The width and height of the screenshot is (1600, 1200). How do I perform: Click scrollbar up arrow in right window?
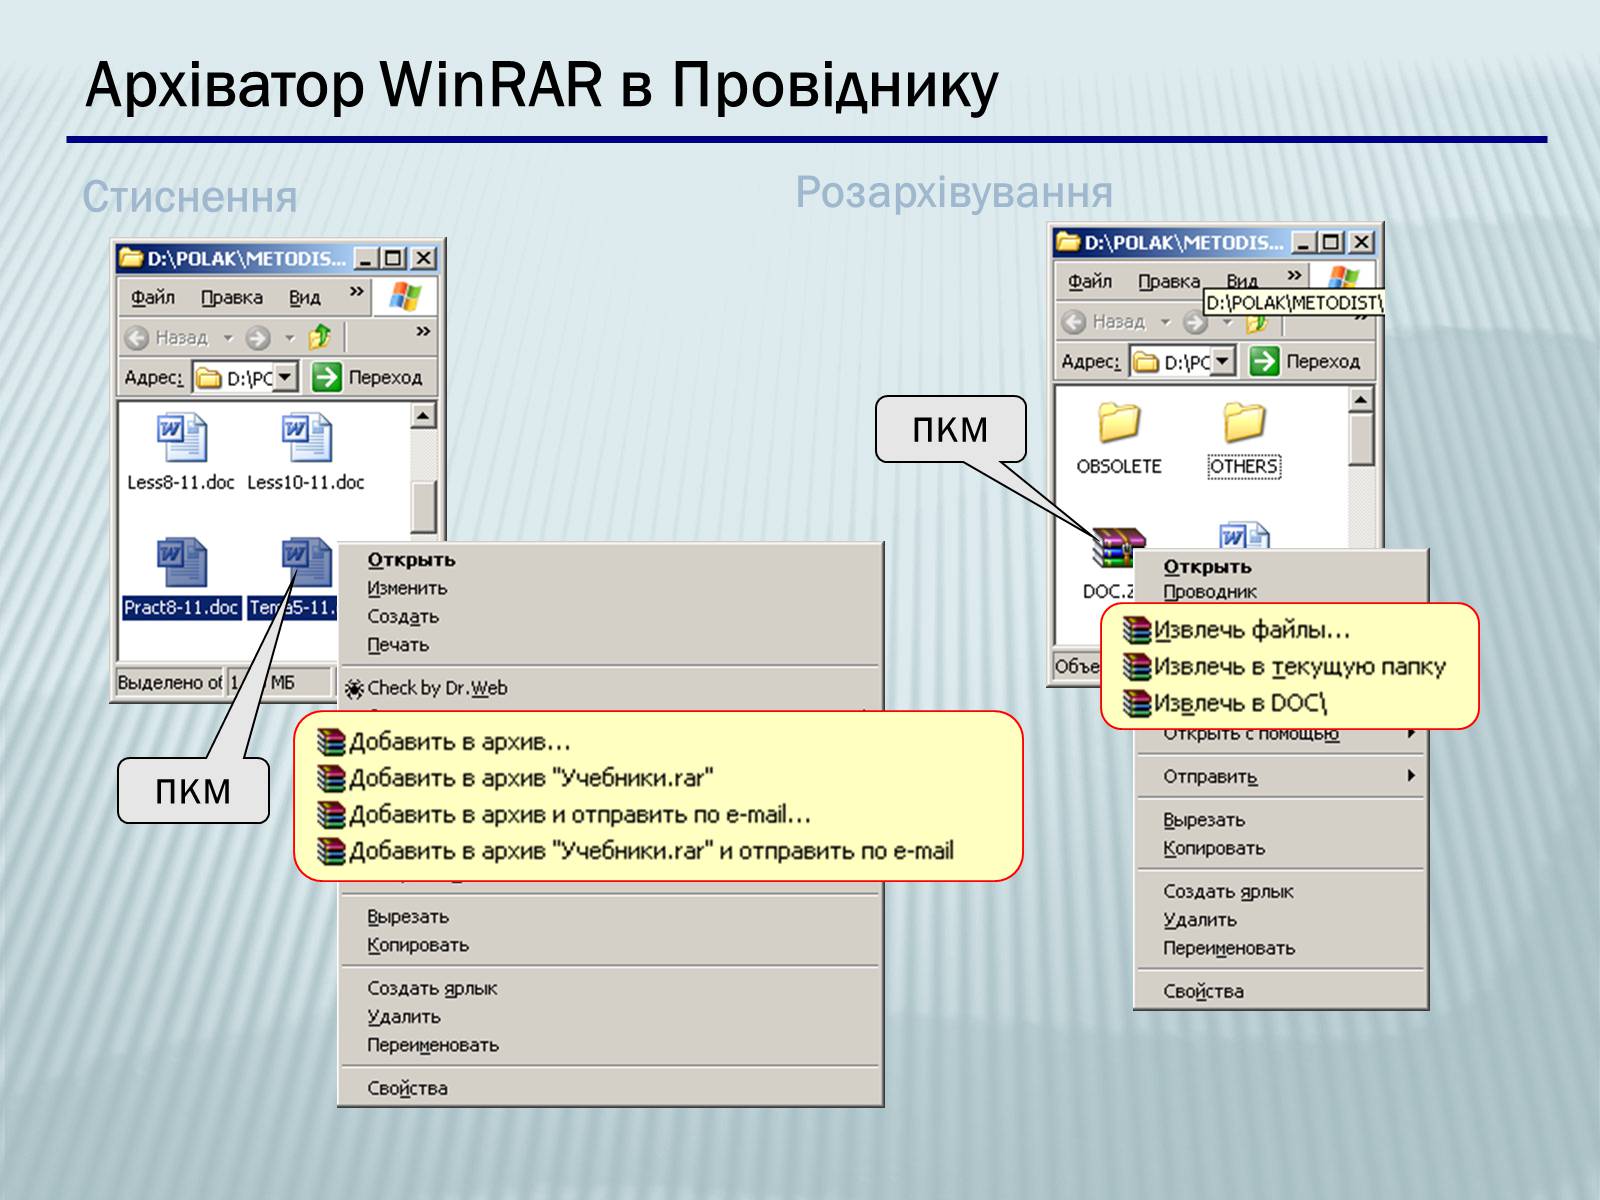[x=1361, y=400]
